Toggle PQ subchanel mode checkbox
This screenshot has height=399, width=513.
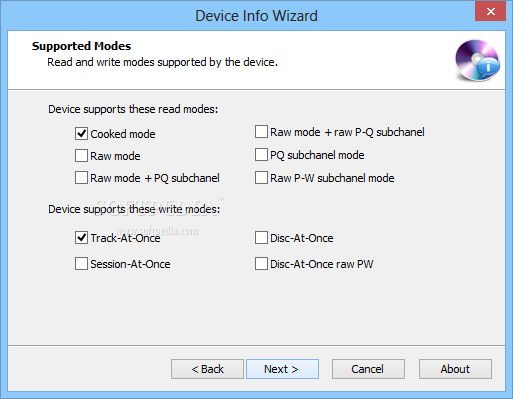[x=261, y=155]
